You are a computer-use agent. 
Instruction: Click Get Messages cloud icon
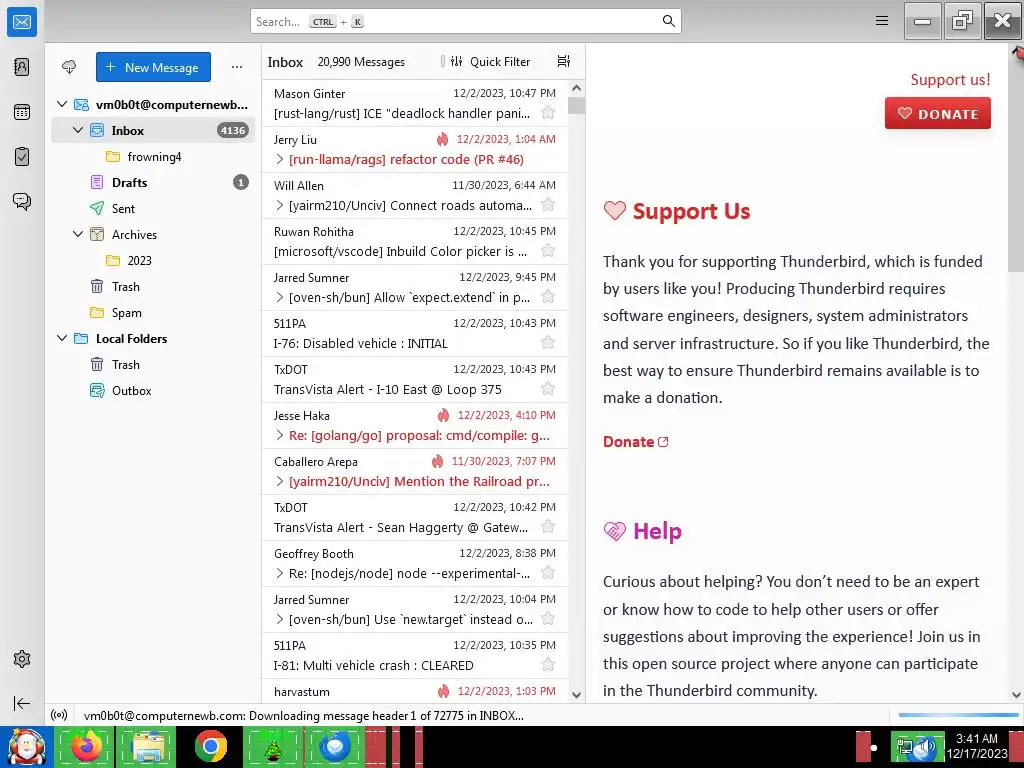pos(69,67)
